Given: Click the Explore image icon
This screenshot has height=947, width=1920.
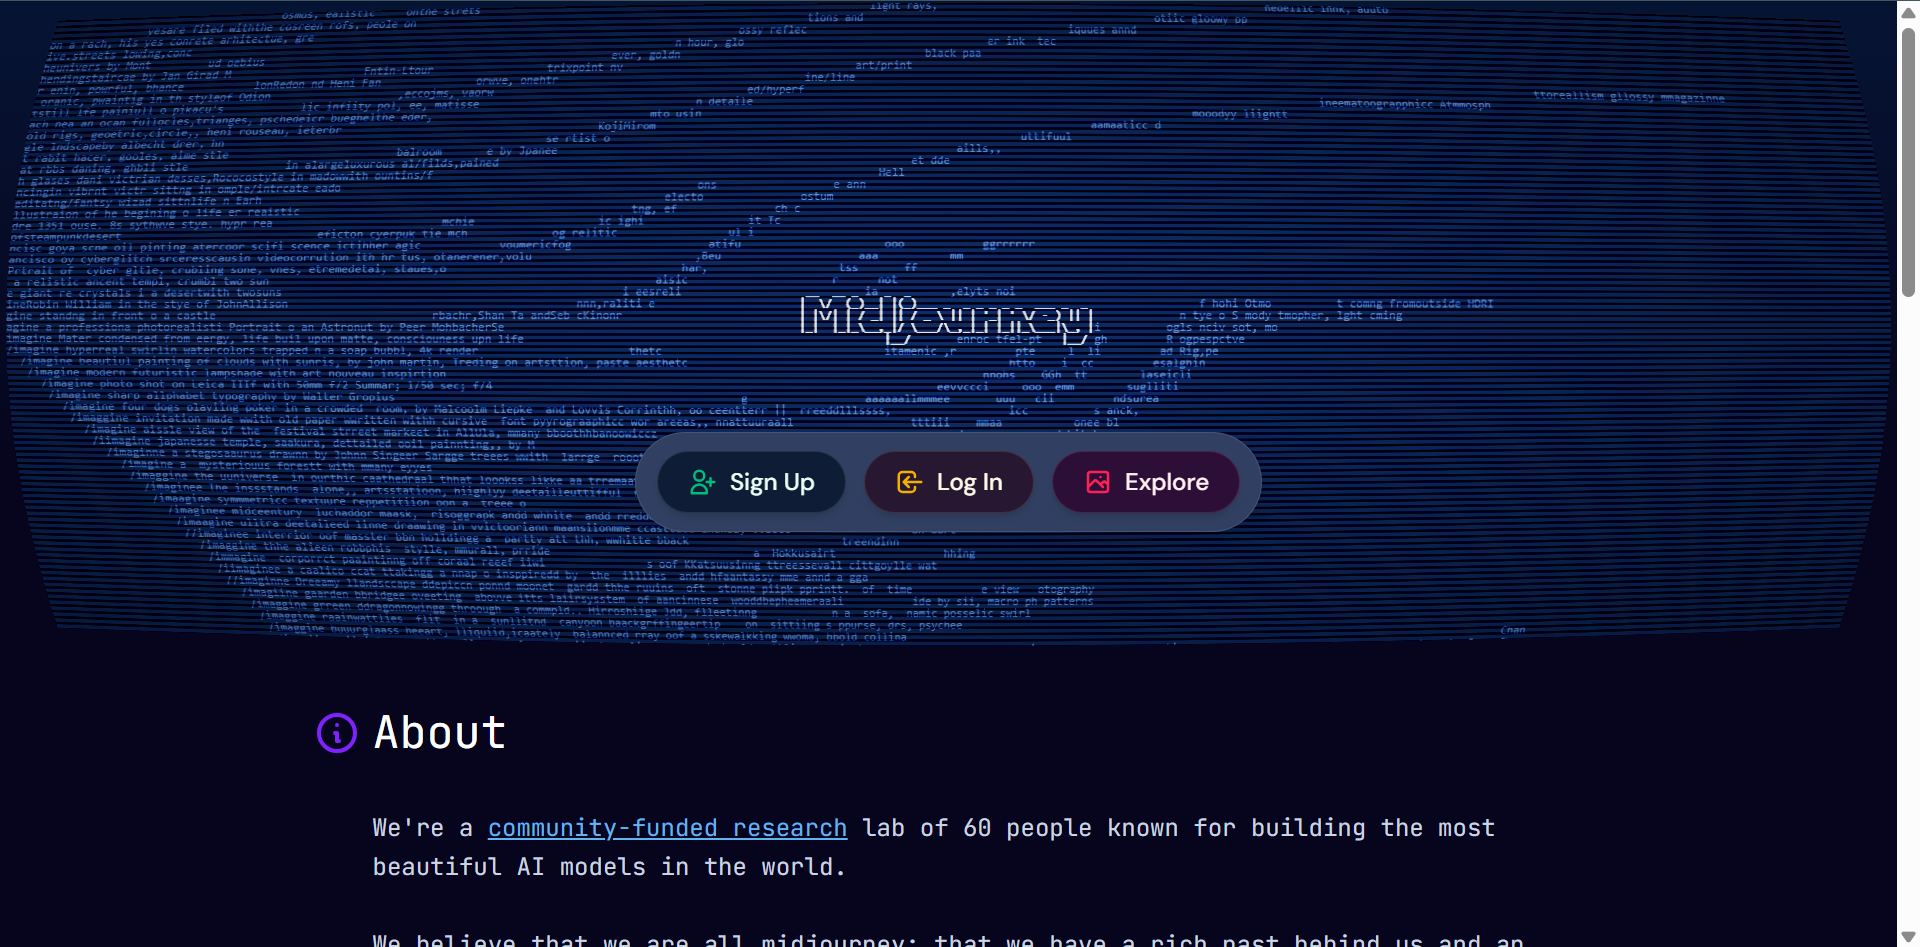Looking at the screenshot, I should tap(1098, 482).
